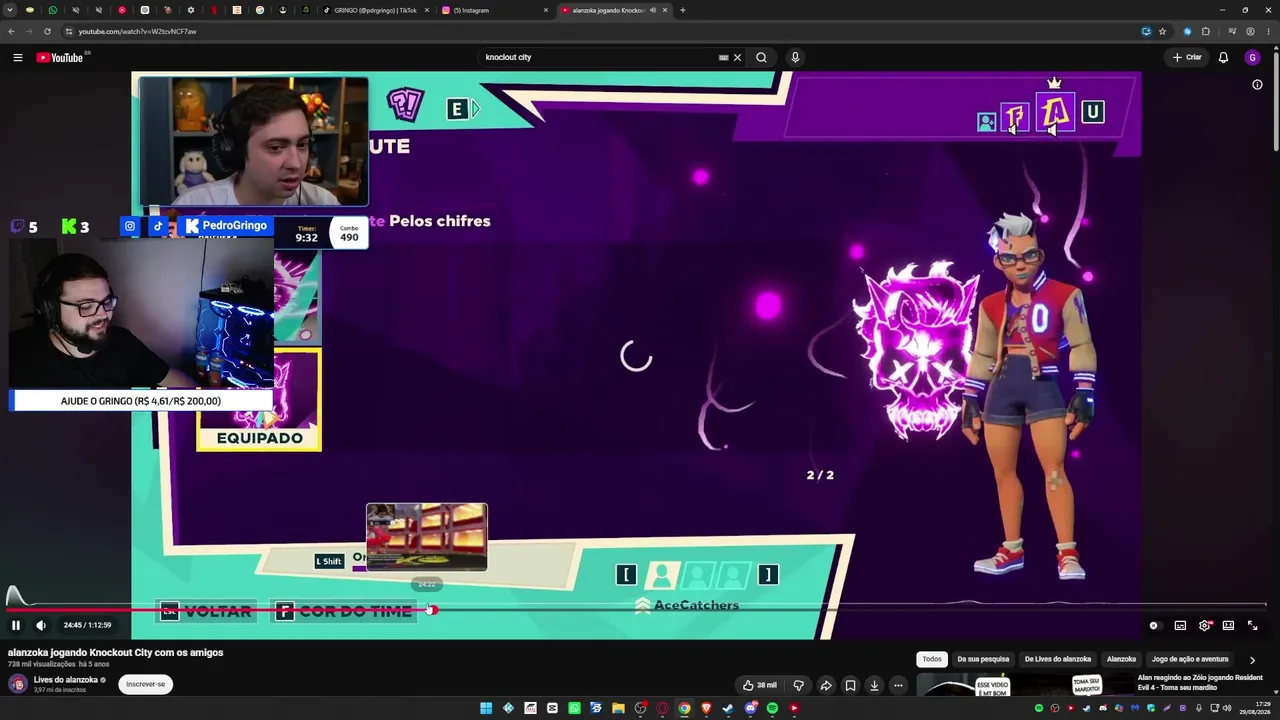1280x720 pixels.
Task: Open more actions three-dot menu below the video
Action: [x=898, y=685]
